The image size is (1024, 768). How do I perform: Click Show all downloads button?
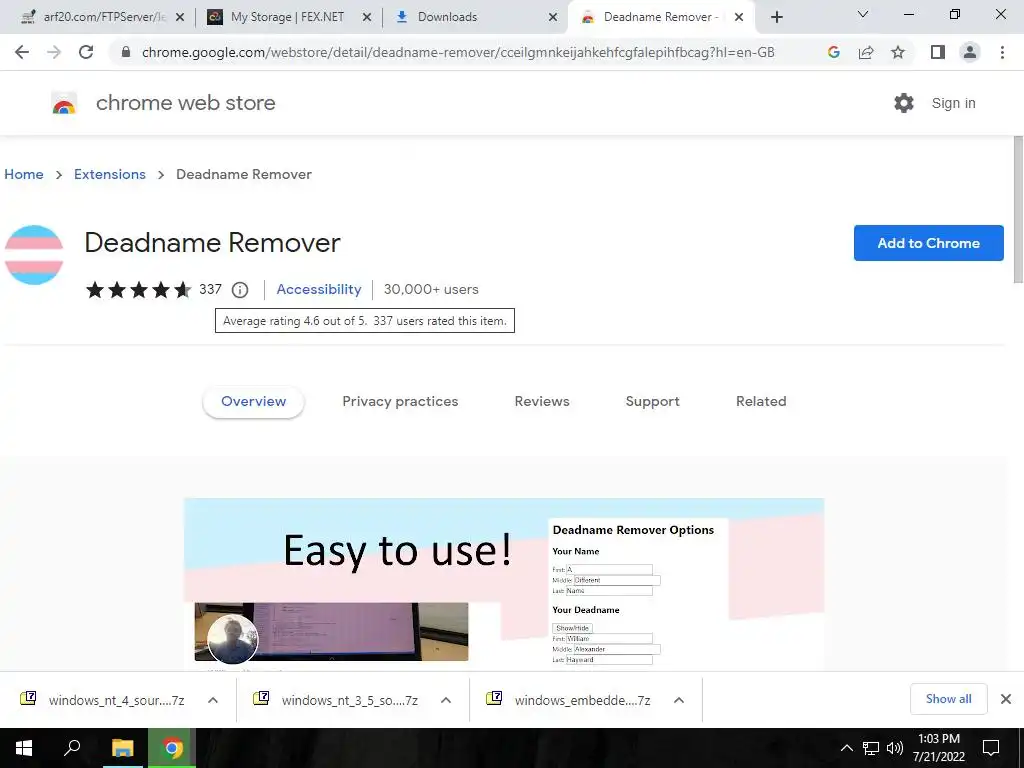tap(948, 699)
